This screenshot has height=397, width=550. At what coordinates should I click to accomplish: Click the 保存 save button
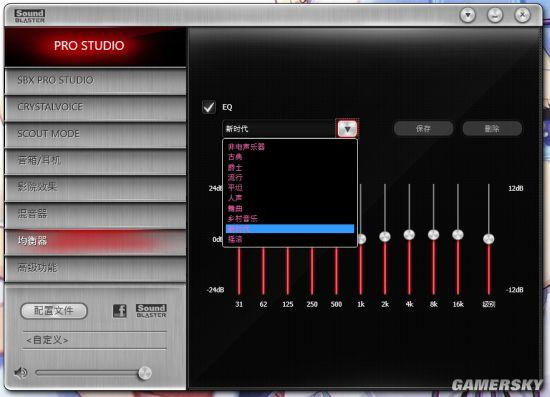pos(423,129)
